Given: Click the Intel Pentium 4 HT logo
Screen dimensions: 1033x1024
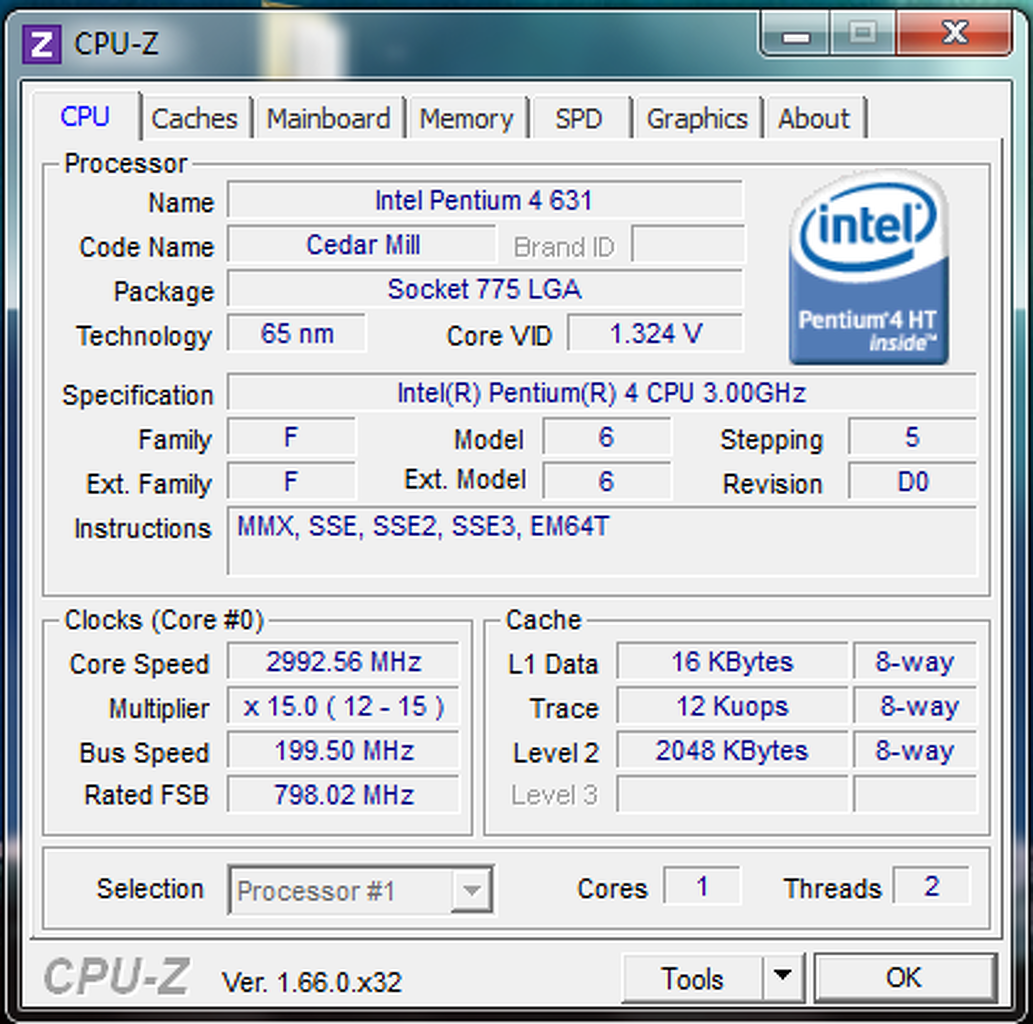Looking at the screenshot, I should coord(869,267).
